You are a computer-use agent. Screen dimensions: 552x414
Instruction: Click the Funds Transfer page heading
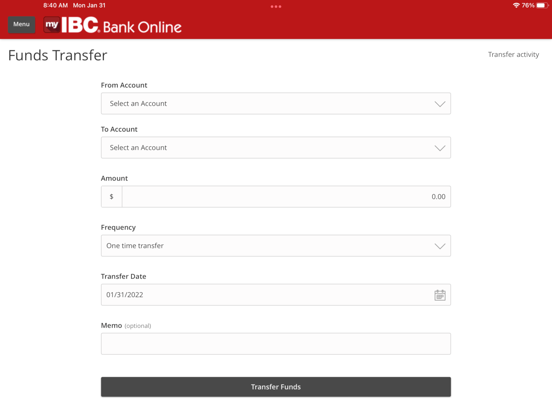coord(57,55)
